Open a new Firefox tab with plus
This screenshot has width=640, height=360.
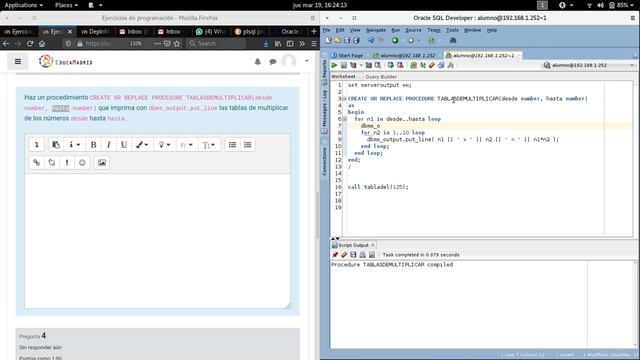[313, 31]
